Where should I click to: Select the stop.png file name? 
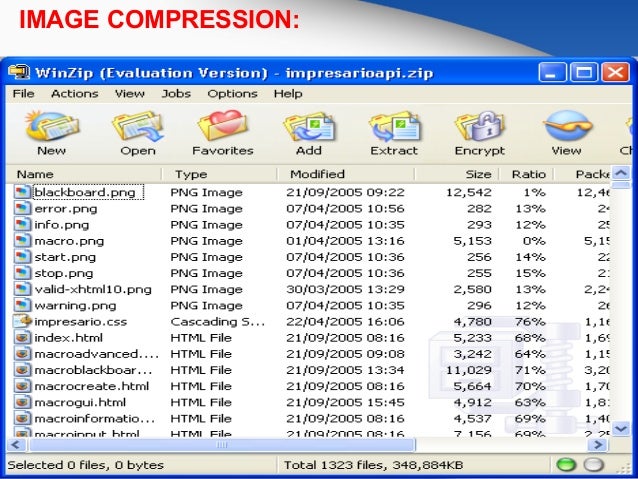(x=64, y=273)
